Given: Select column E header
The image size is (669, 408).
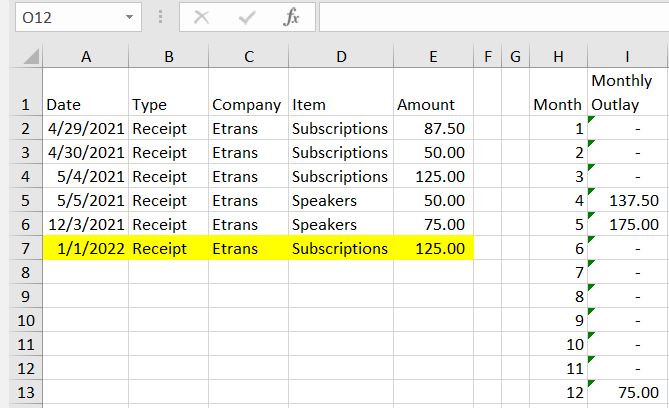Looking at the screenshot, I should [432, 58].
